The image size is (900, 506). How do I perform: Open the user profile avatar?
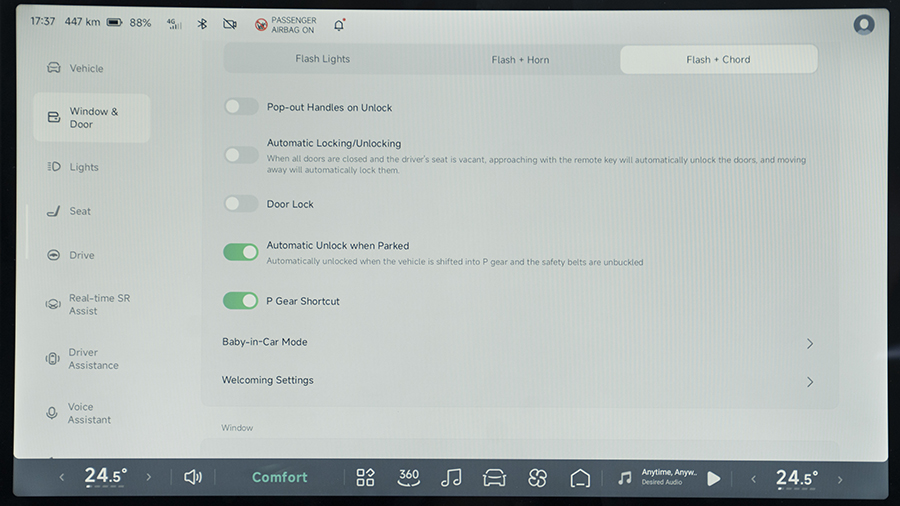(864, 25)
